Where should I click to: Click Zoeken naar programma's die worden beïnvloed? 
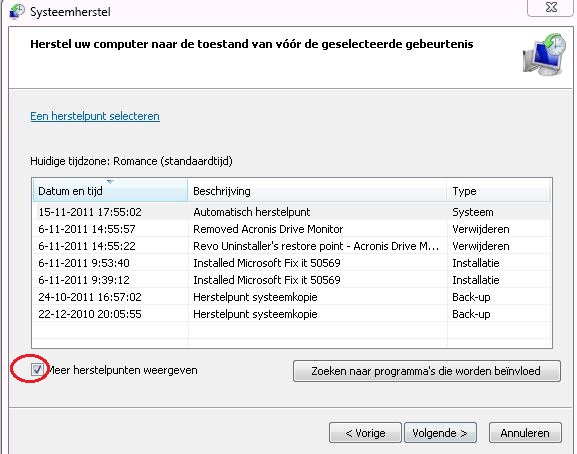tap(427, 371)
